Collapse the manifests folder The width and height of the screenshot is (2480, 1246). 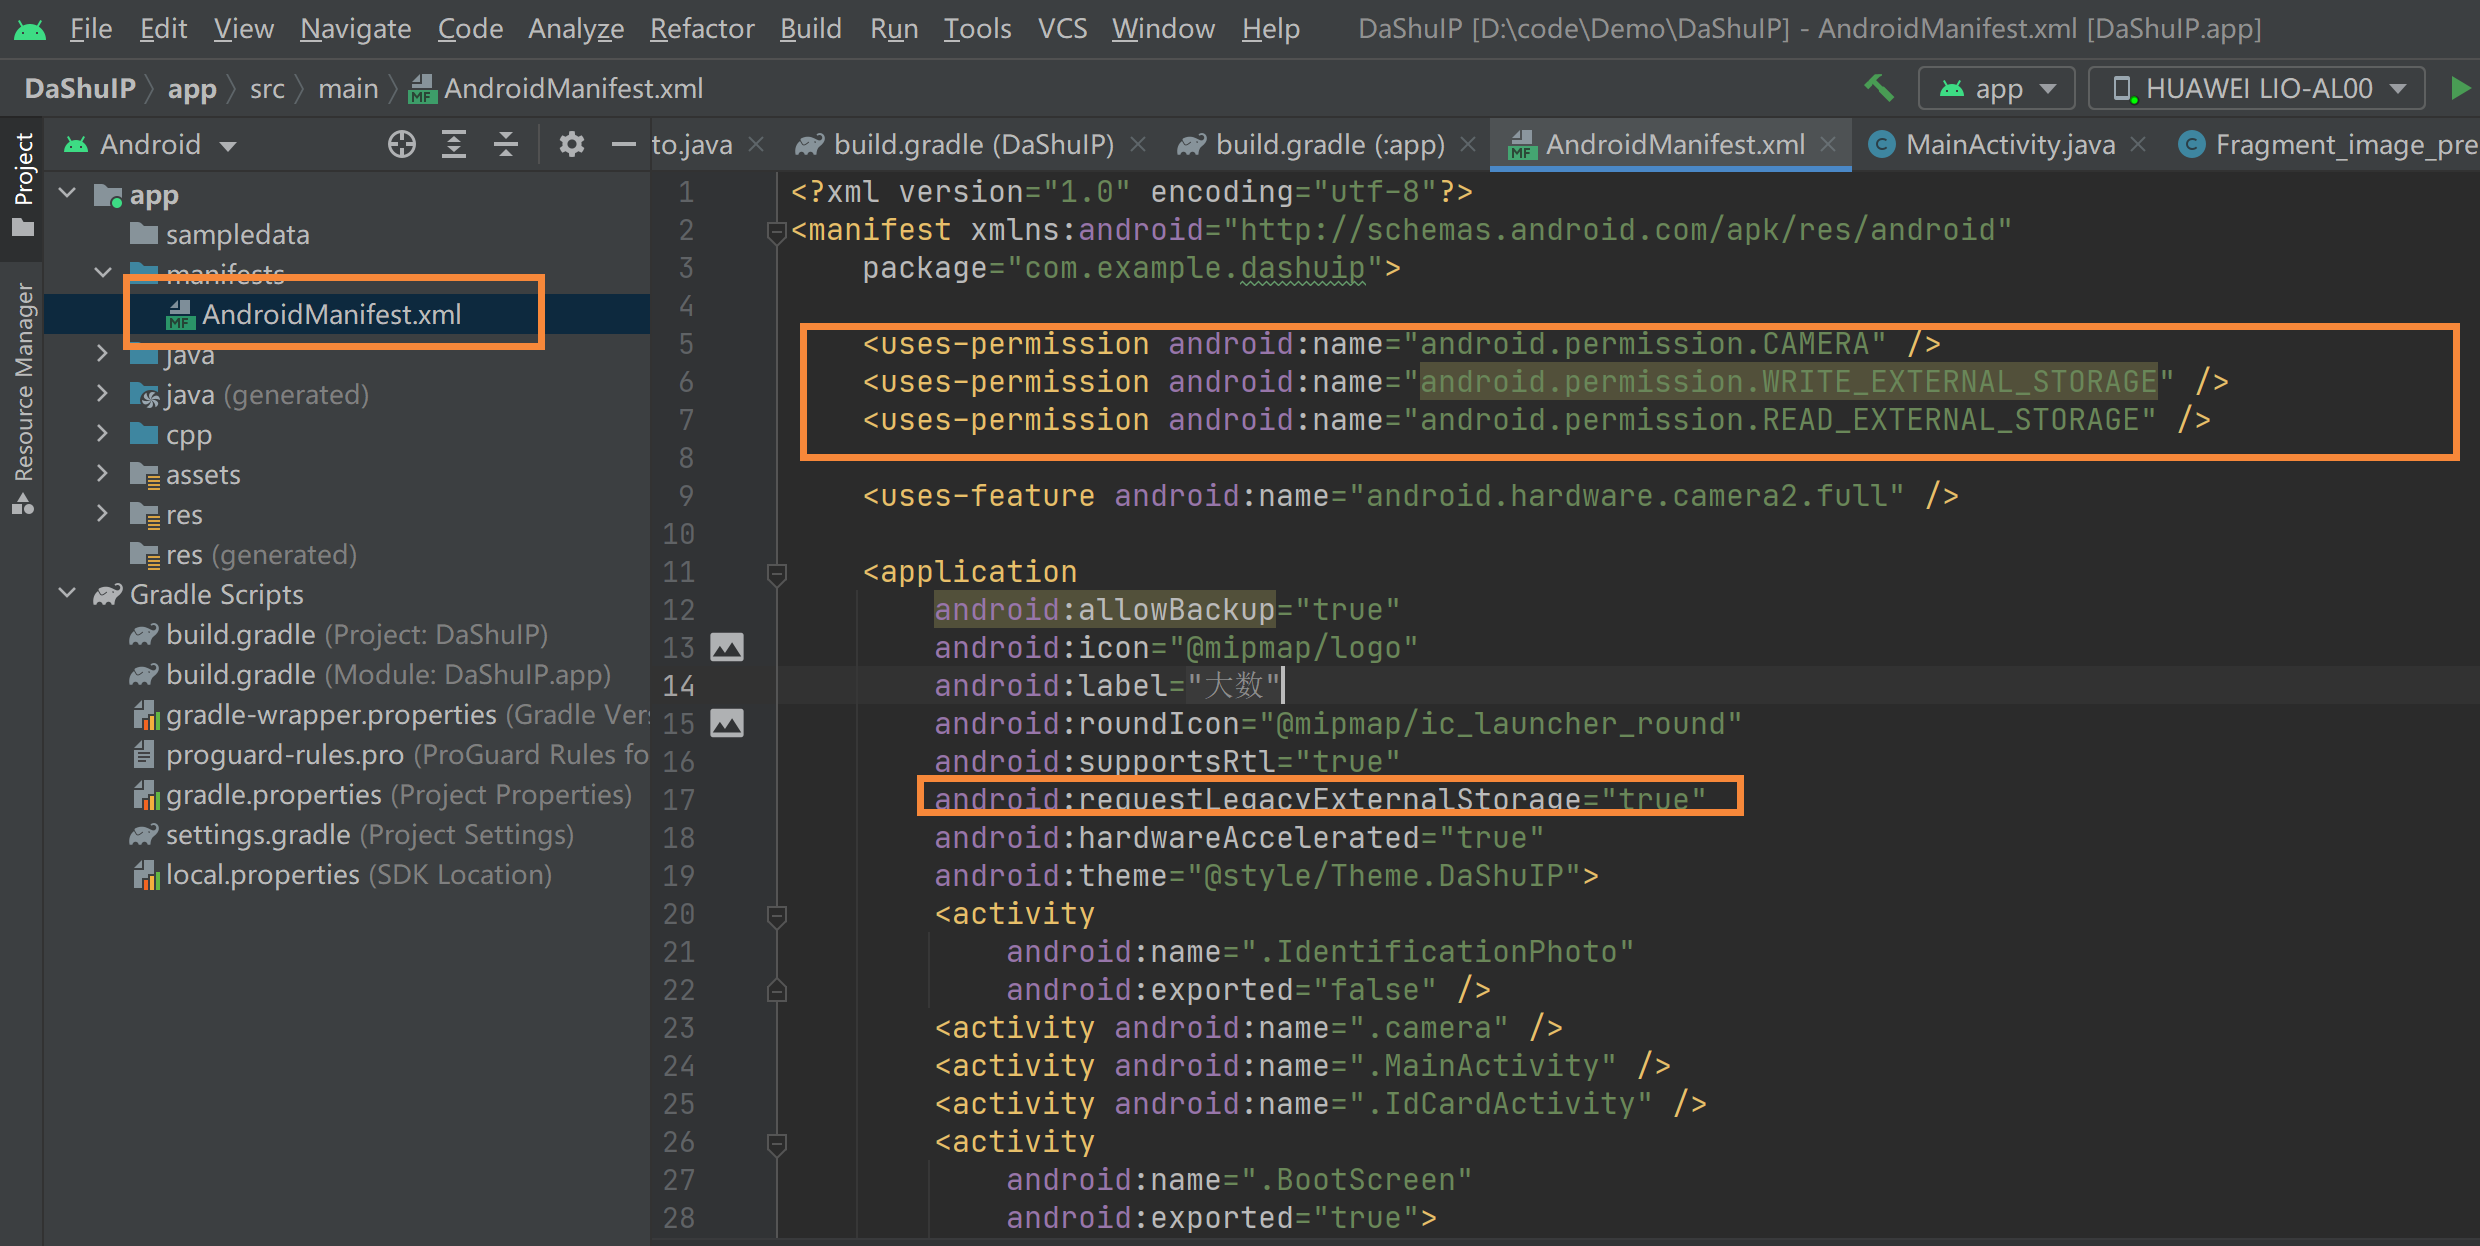pyautogui.click(x=102, y=273)
